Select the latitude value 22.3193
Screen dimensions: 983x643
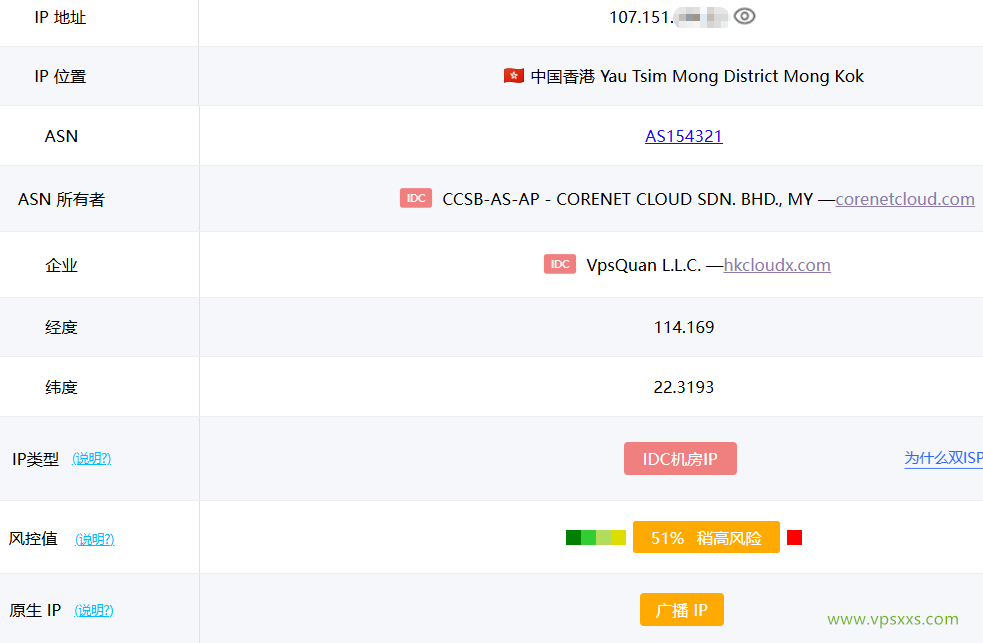(683, 387)
